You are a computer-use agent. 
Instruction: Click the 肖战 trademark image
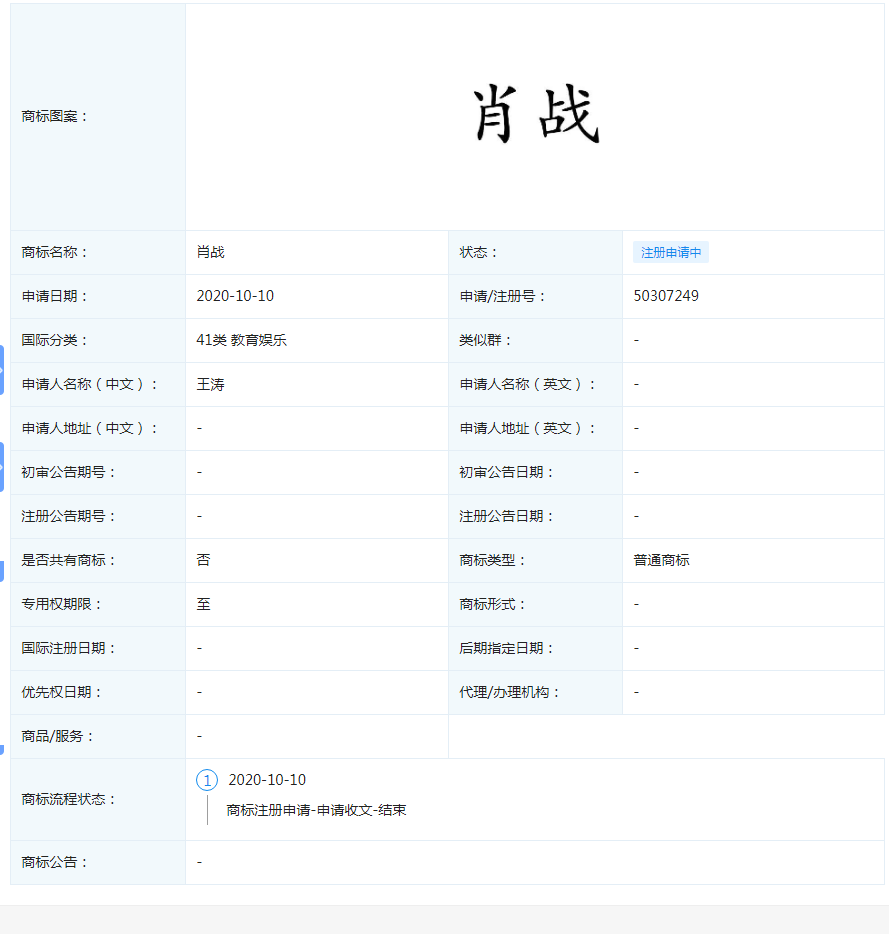click(x=535, y=114)
